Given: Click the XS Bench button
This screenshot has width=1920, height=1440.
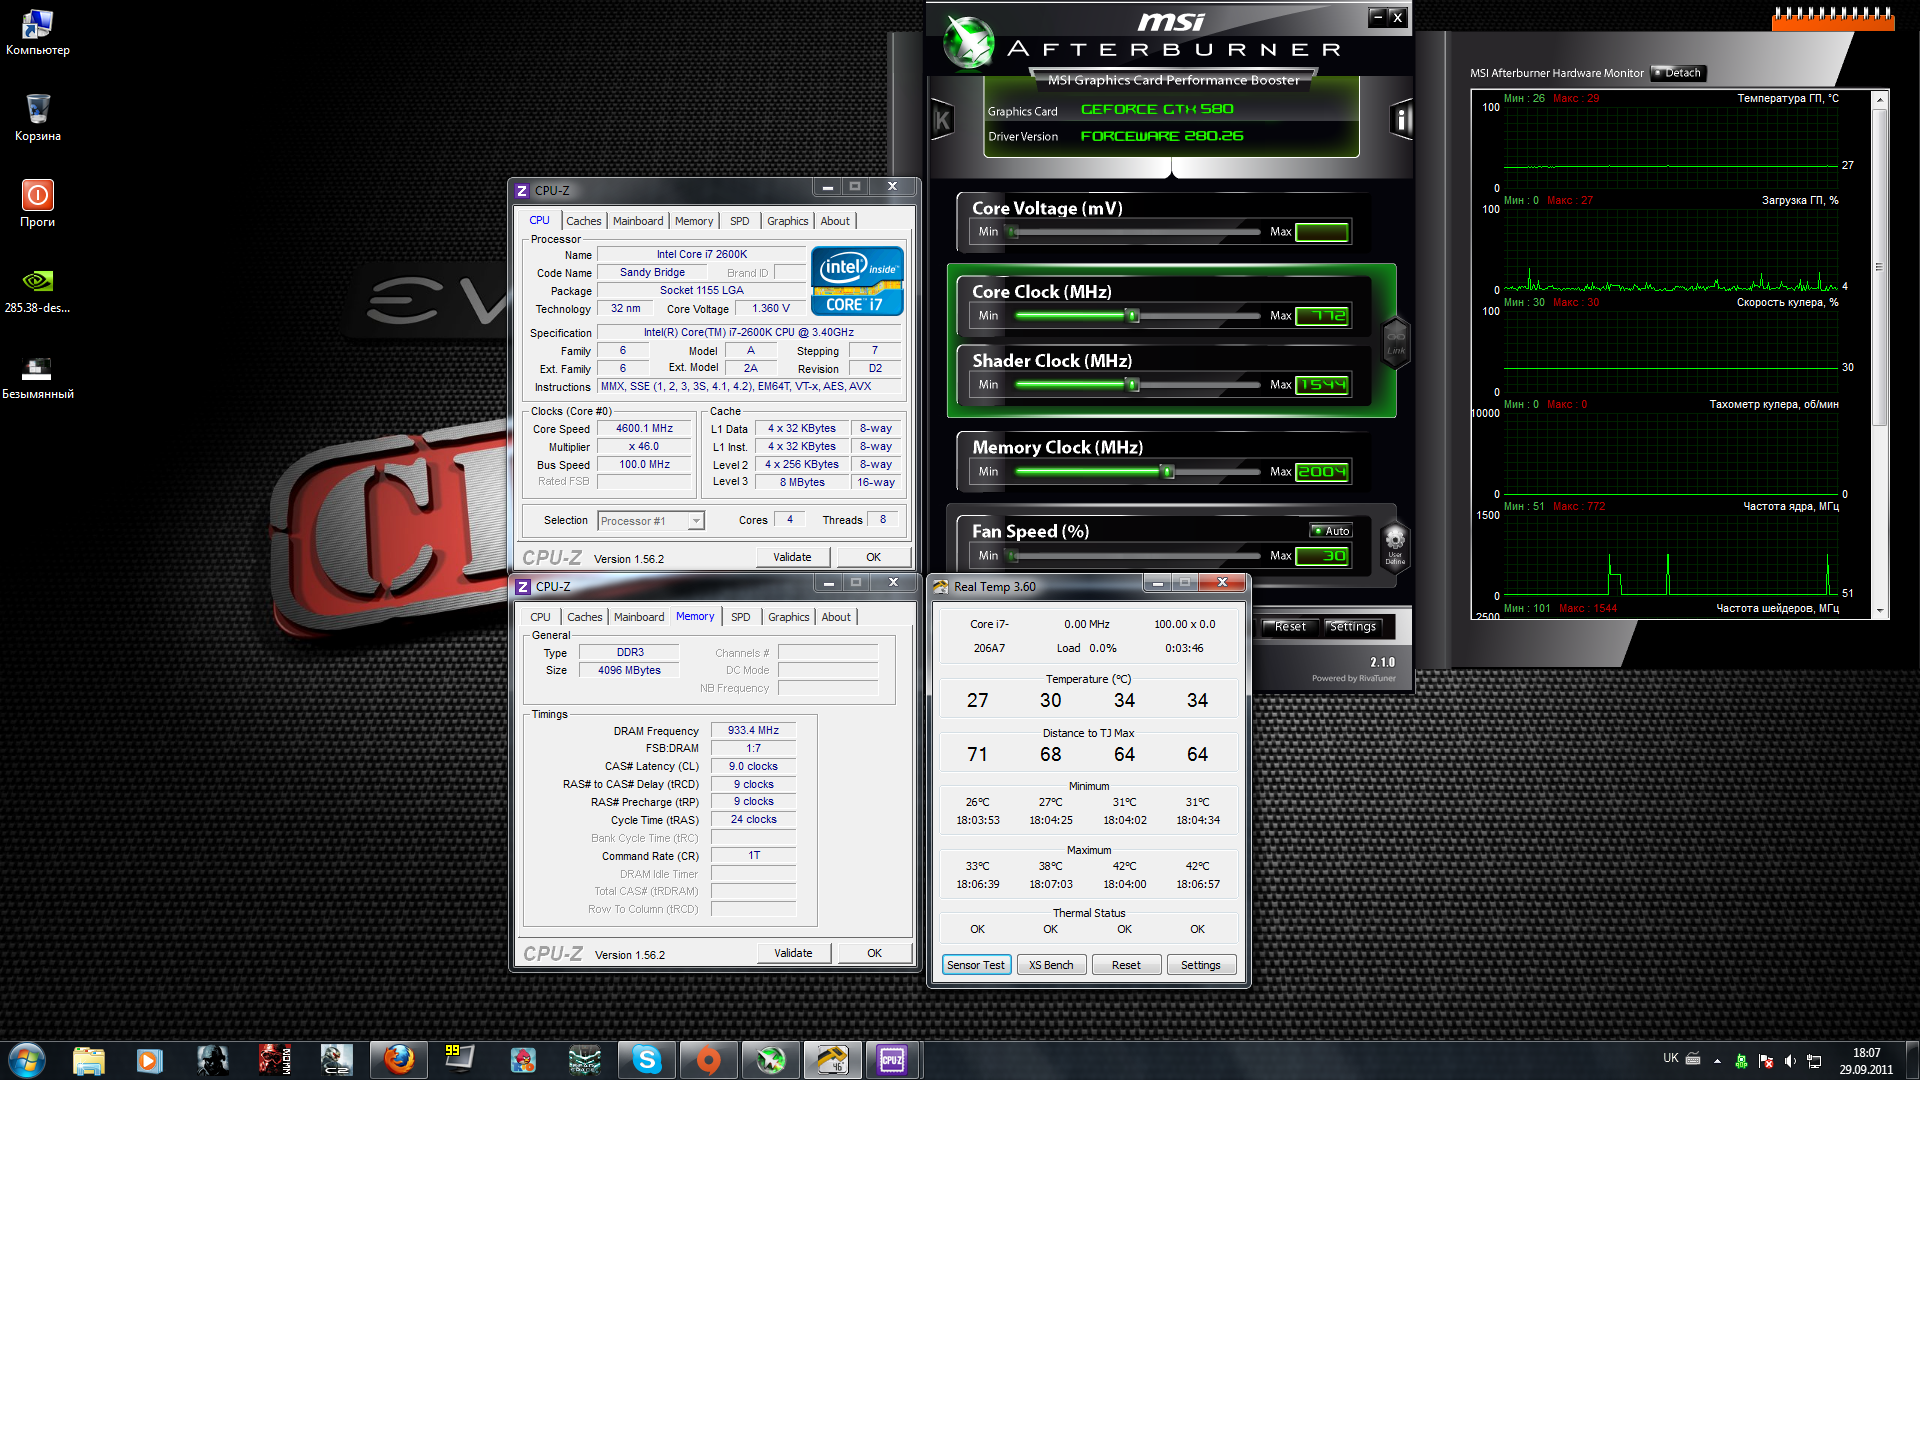Looking at the screenshot, I should pos(1050,965).
